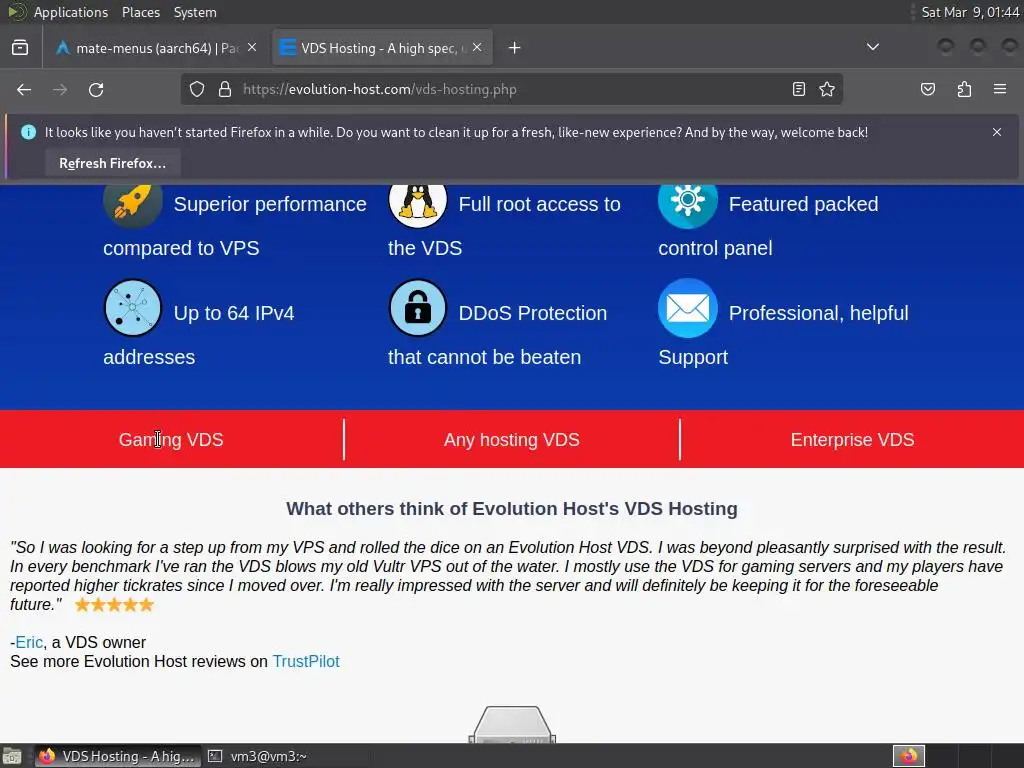Screen dimensions: 1024x768
Task: Switch to mate-menus (aarch64) tab
Action: [x=157, y=48]
